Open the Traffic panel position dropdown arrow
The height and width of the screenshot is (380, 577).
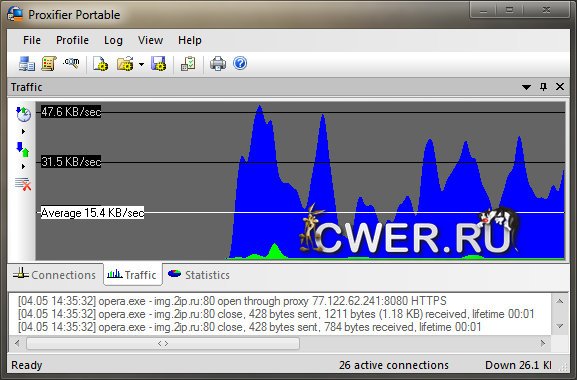click(527, 87)
